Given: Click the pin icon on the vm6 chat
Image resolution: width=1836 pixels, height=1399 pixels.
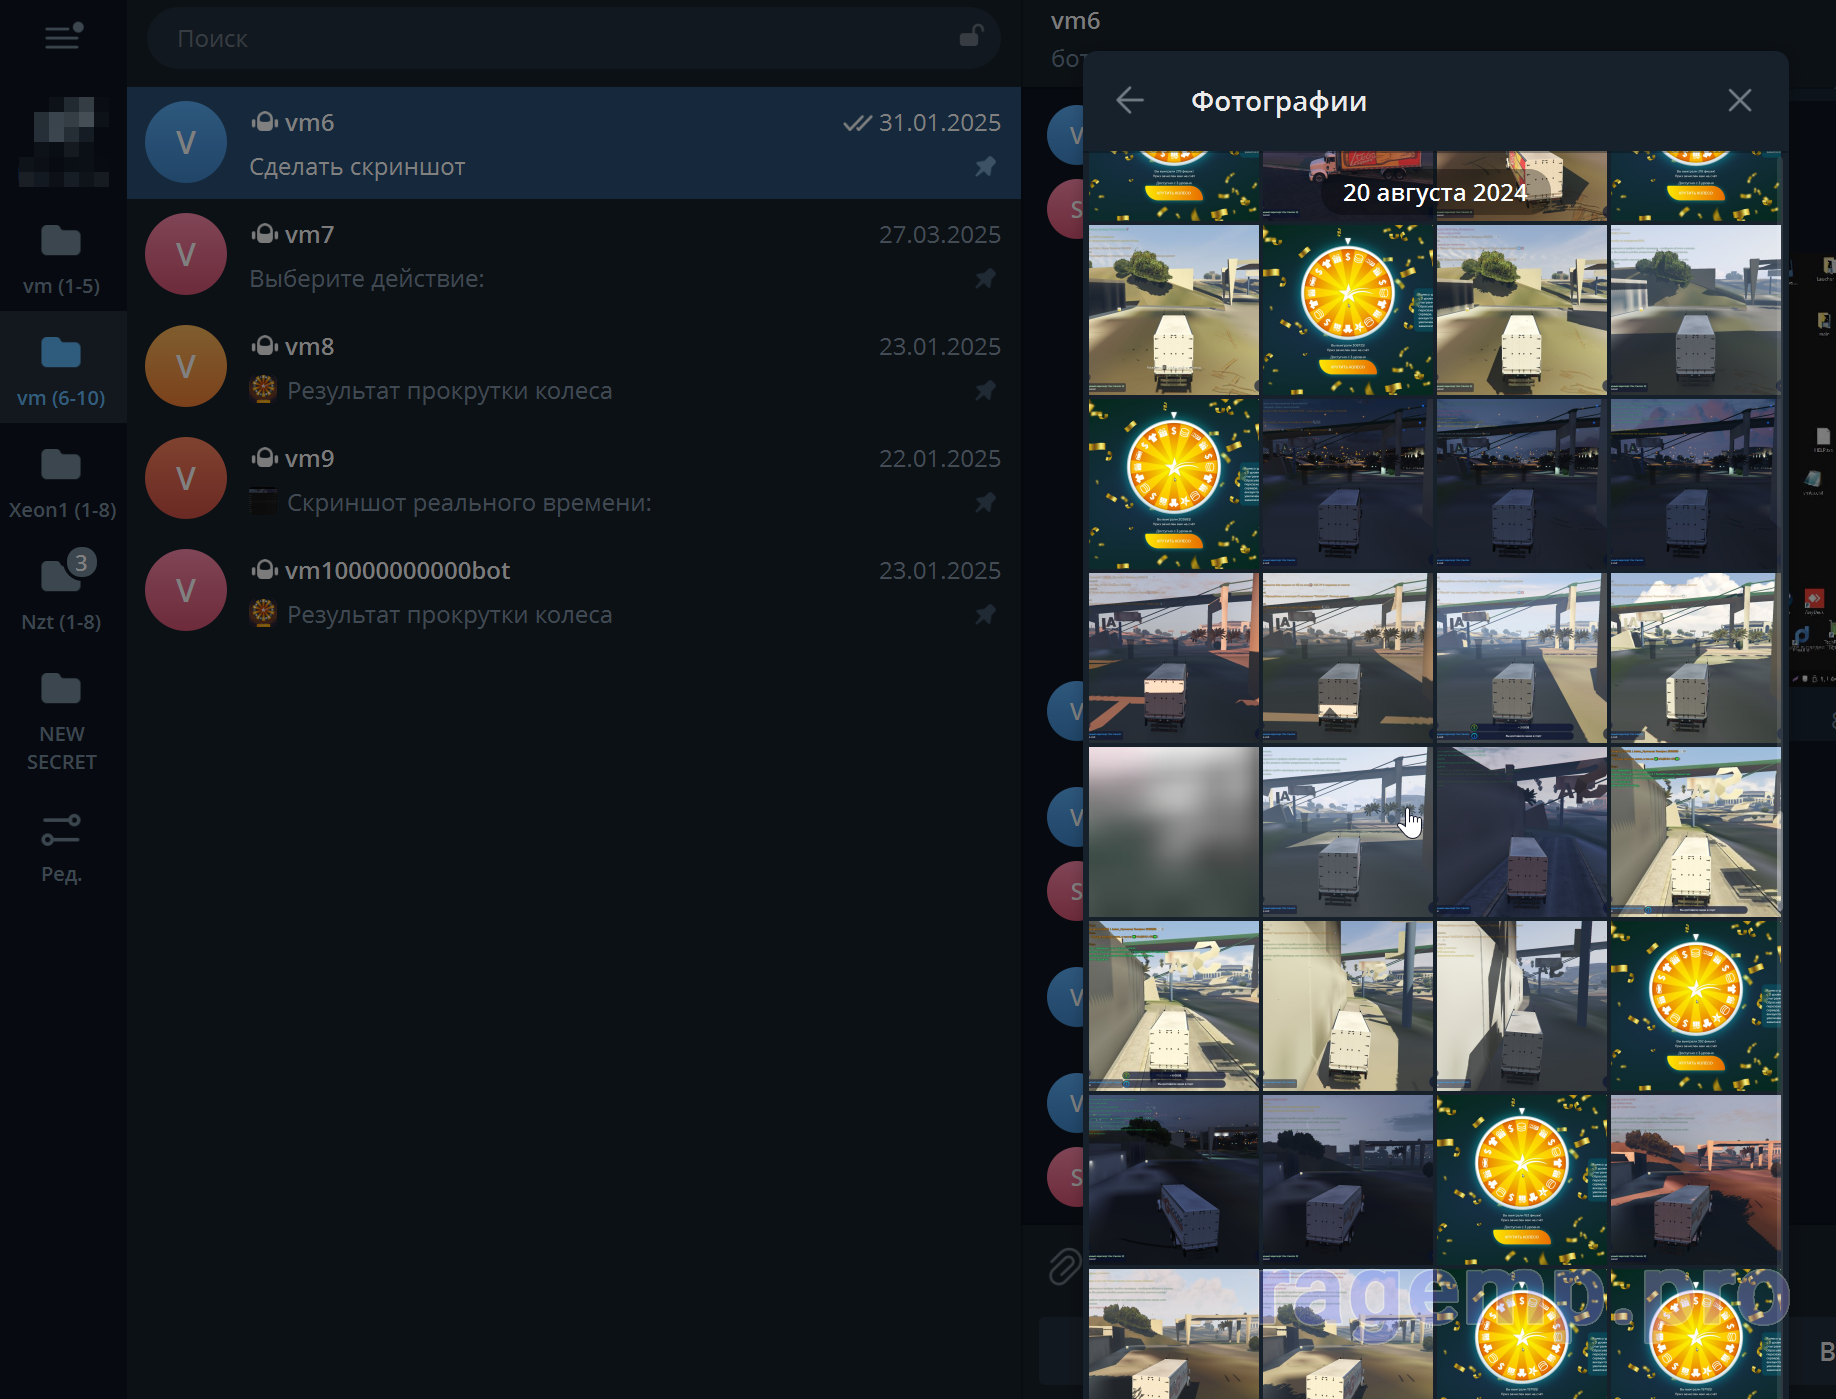Looking at the screenshot, I should pos(985,167).
